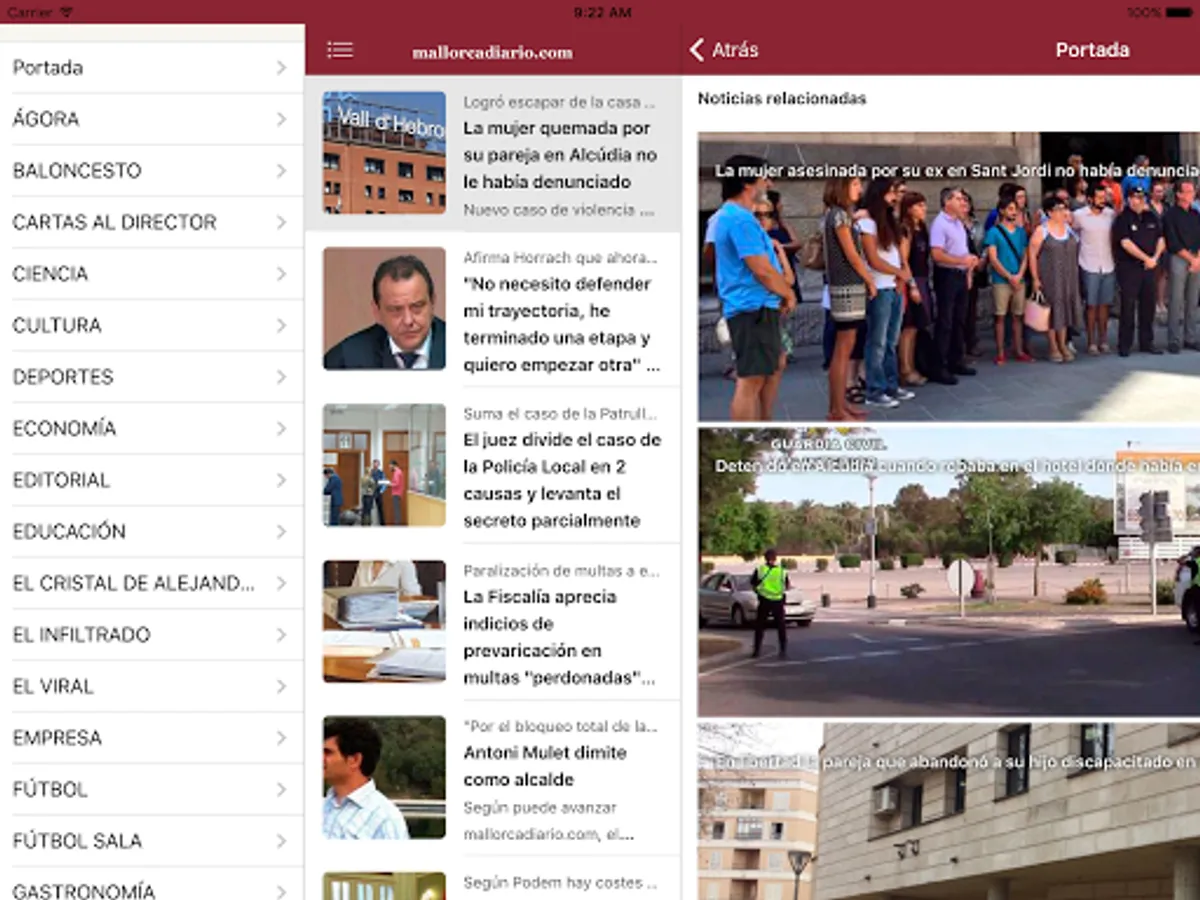Tap the mallorcadiario.com header title
Image resolution: width=1200 pixels, height=900 pixels.
[x=492, y=52]
